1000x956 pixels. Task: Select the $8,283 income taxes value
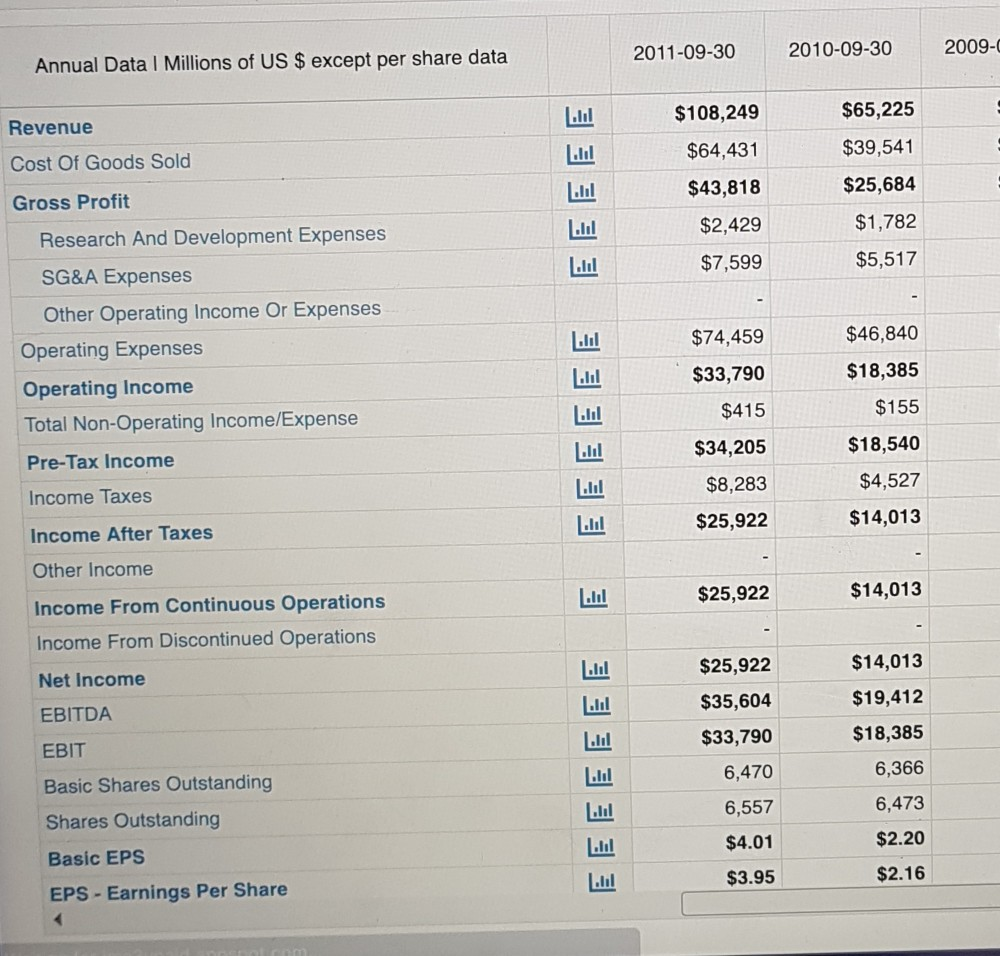click(x=736, y=484)
